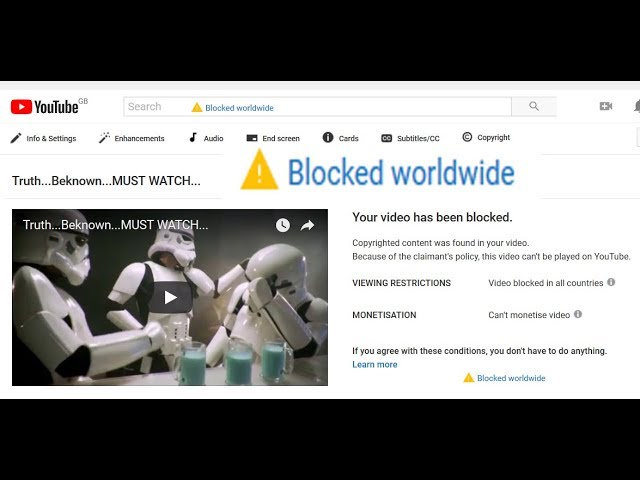
Task: Open the Audio tab
Action: (206, 138)
